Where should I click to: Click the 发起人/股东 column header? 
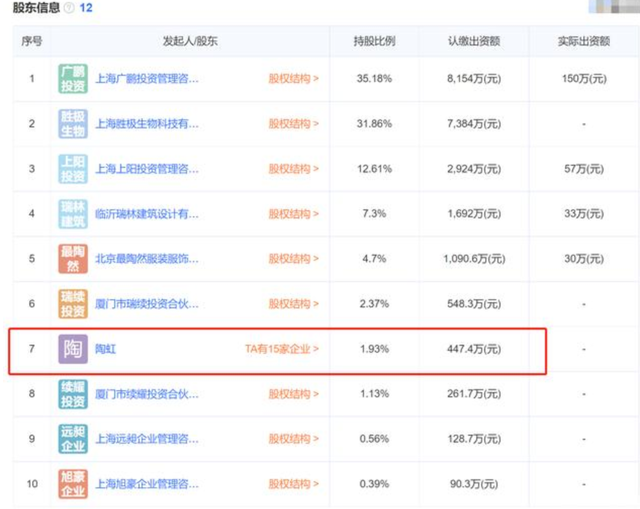coord(190,41)
